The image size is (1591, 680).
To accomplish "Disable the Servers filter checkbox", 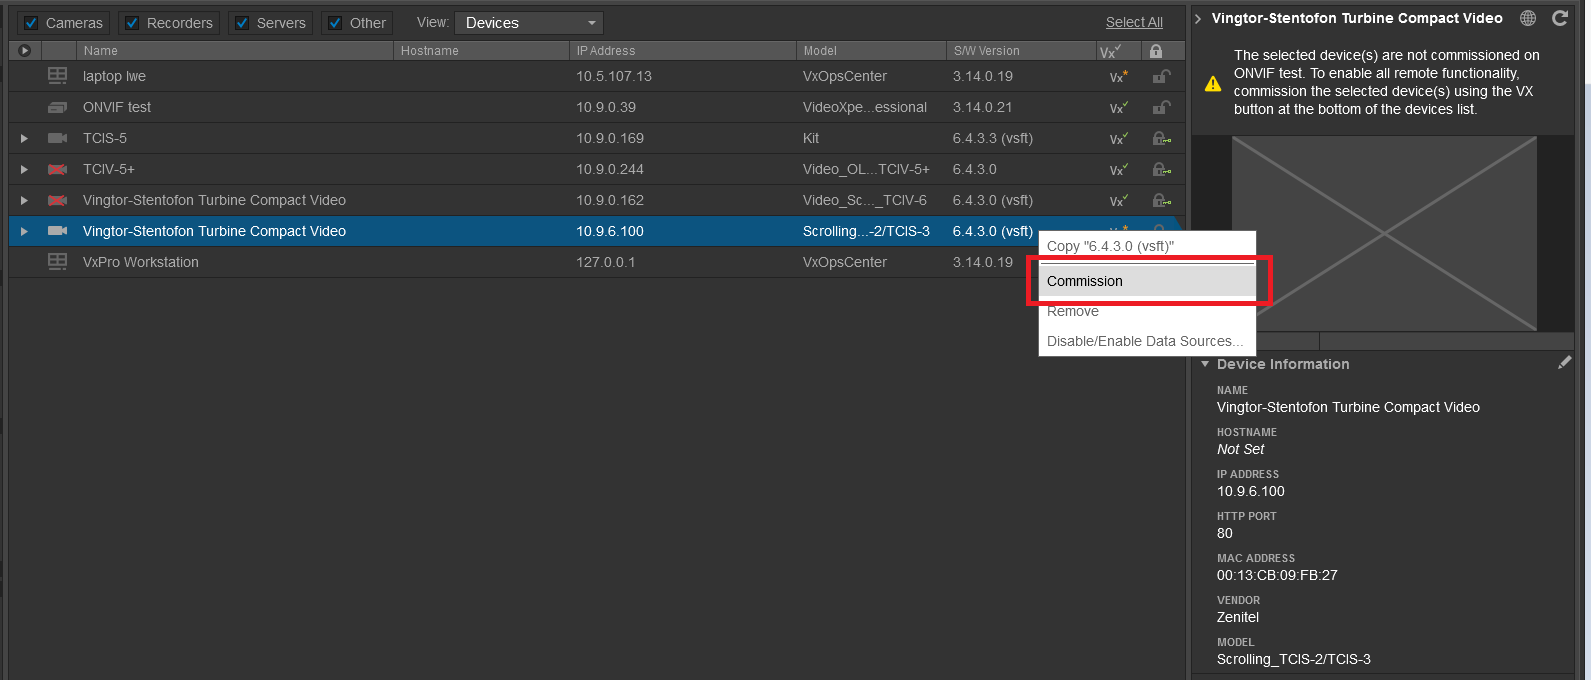I will point(242,23).
